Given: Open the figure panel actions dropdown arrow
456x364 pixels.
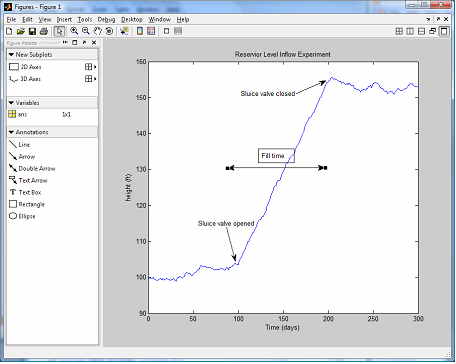Looking at the screenshot, I should (x=428, y=19).
